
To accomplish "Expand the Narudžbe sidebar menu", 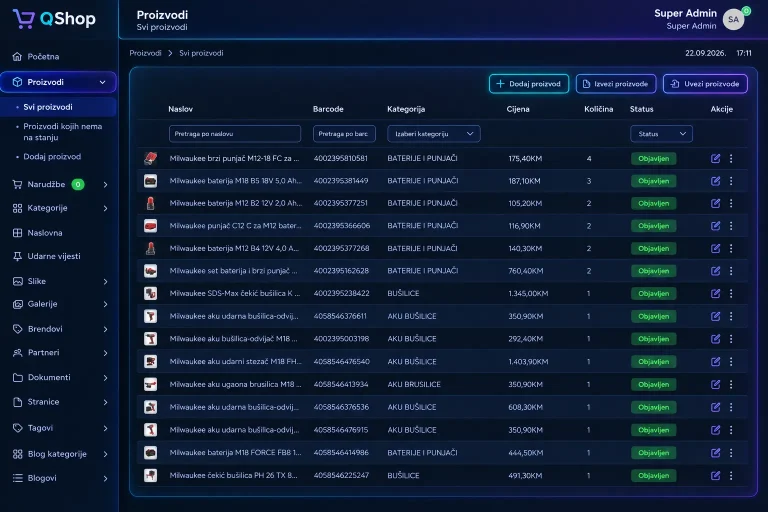I will click(x=105, y=185).
